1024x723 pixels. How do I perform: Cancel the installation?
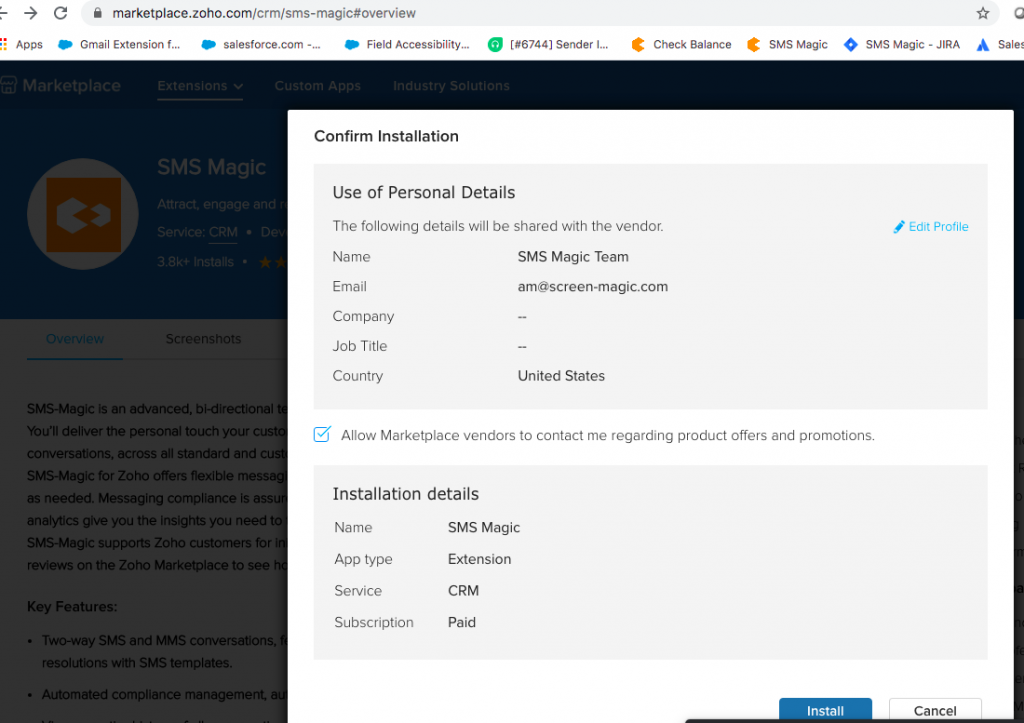pos(935,709)
